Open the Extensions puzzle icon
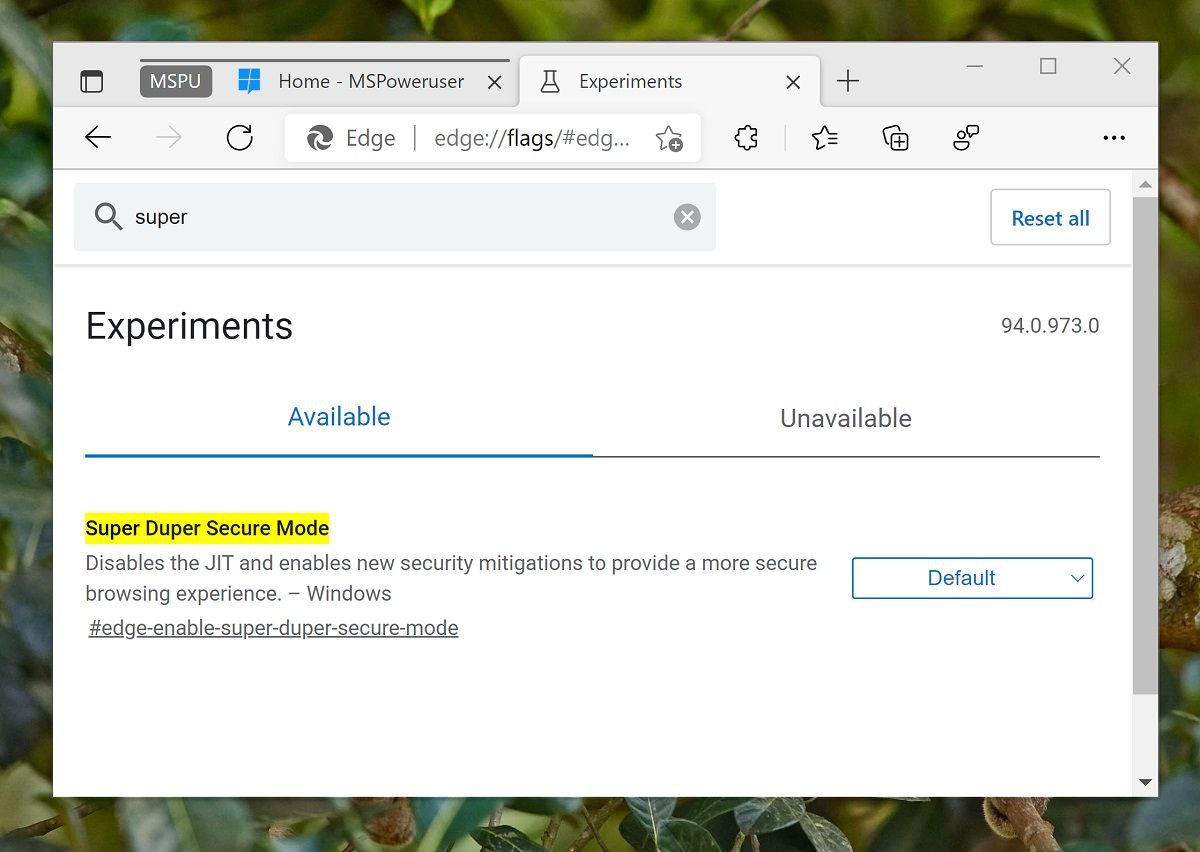The image size is (1200, 852). coord(746,138)
